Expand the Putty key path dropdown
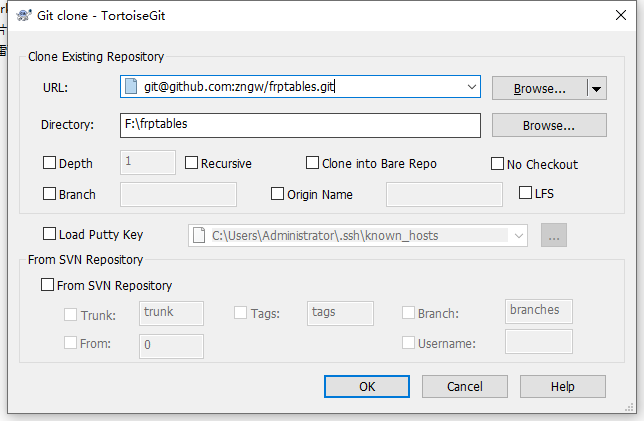 518,236
